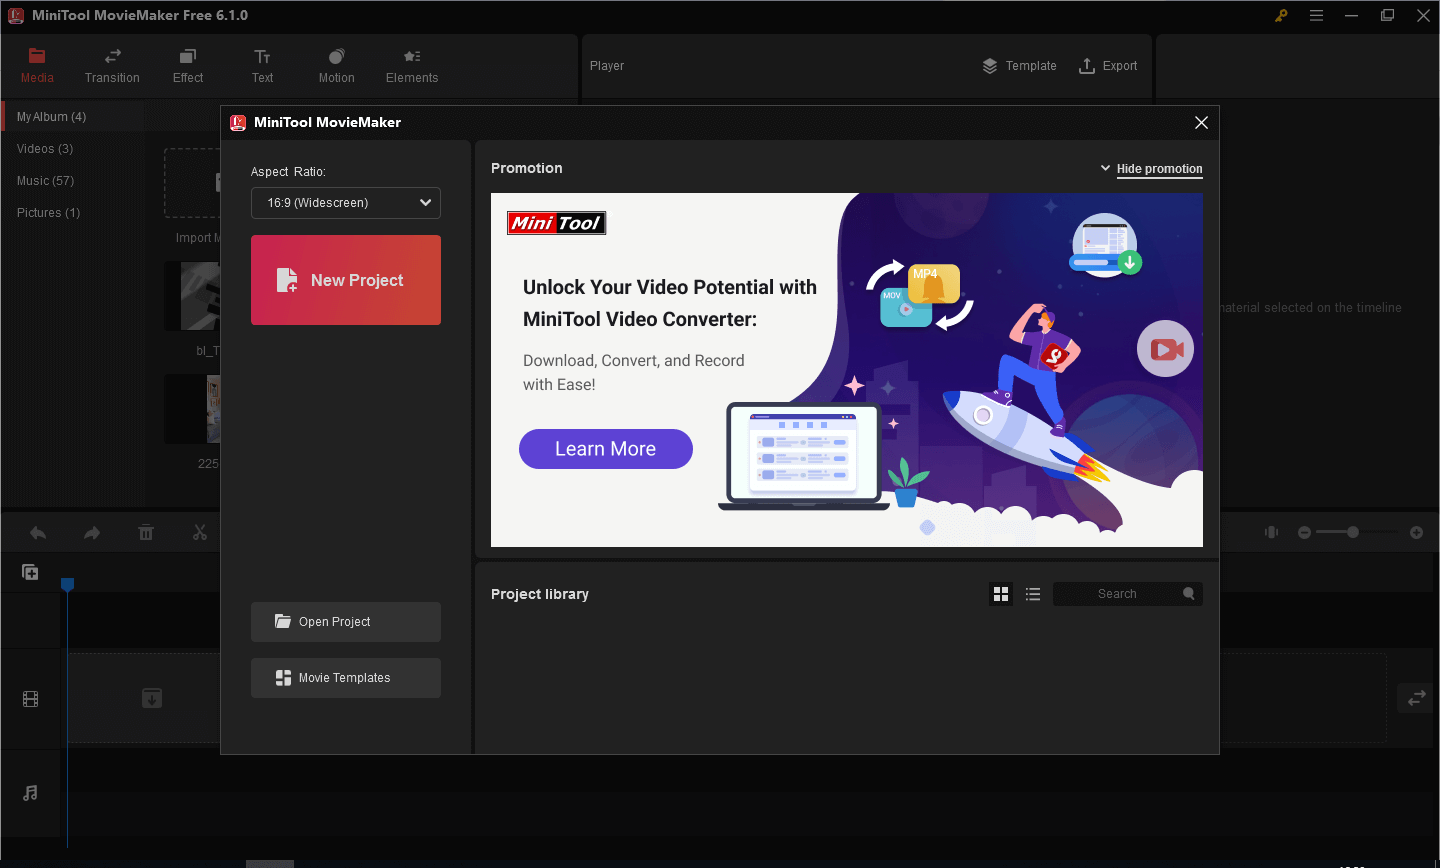Click the first media thumbnail in album
The width and height of the screenshot is (1440, 868).
click(192, 296)
